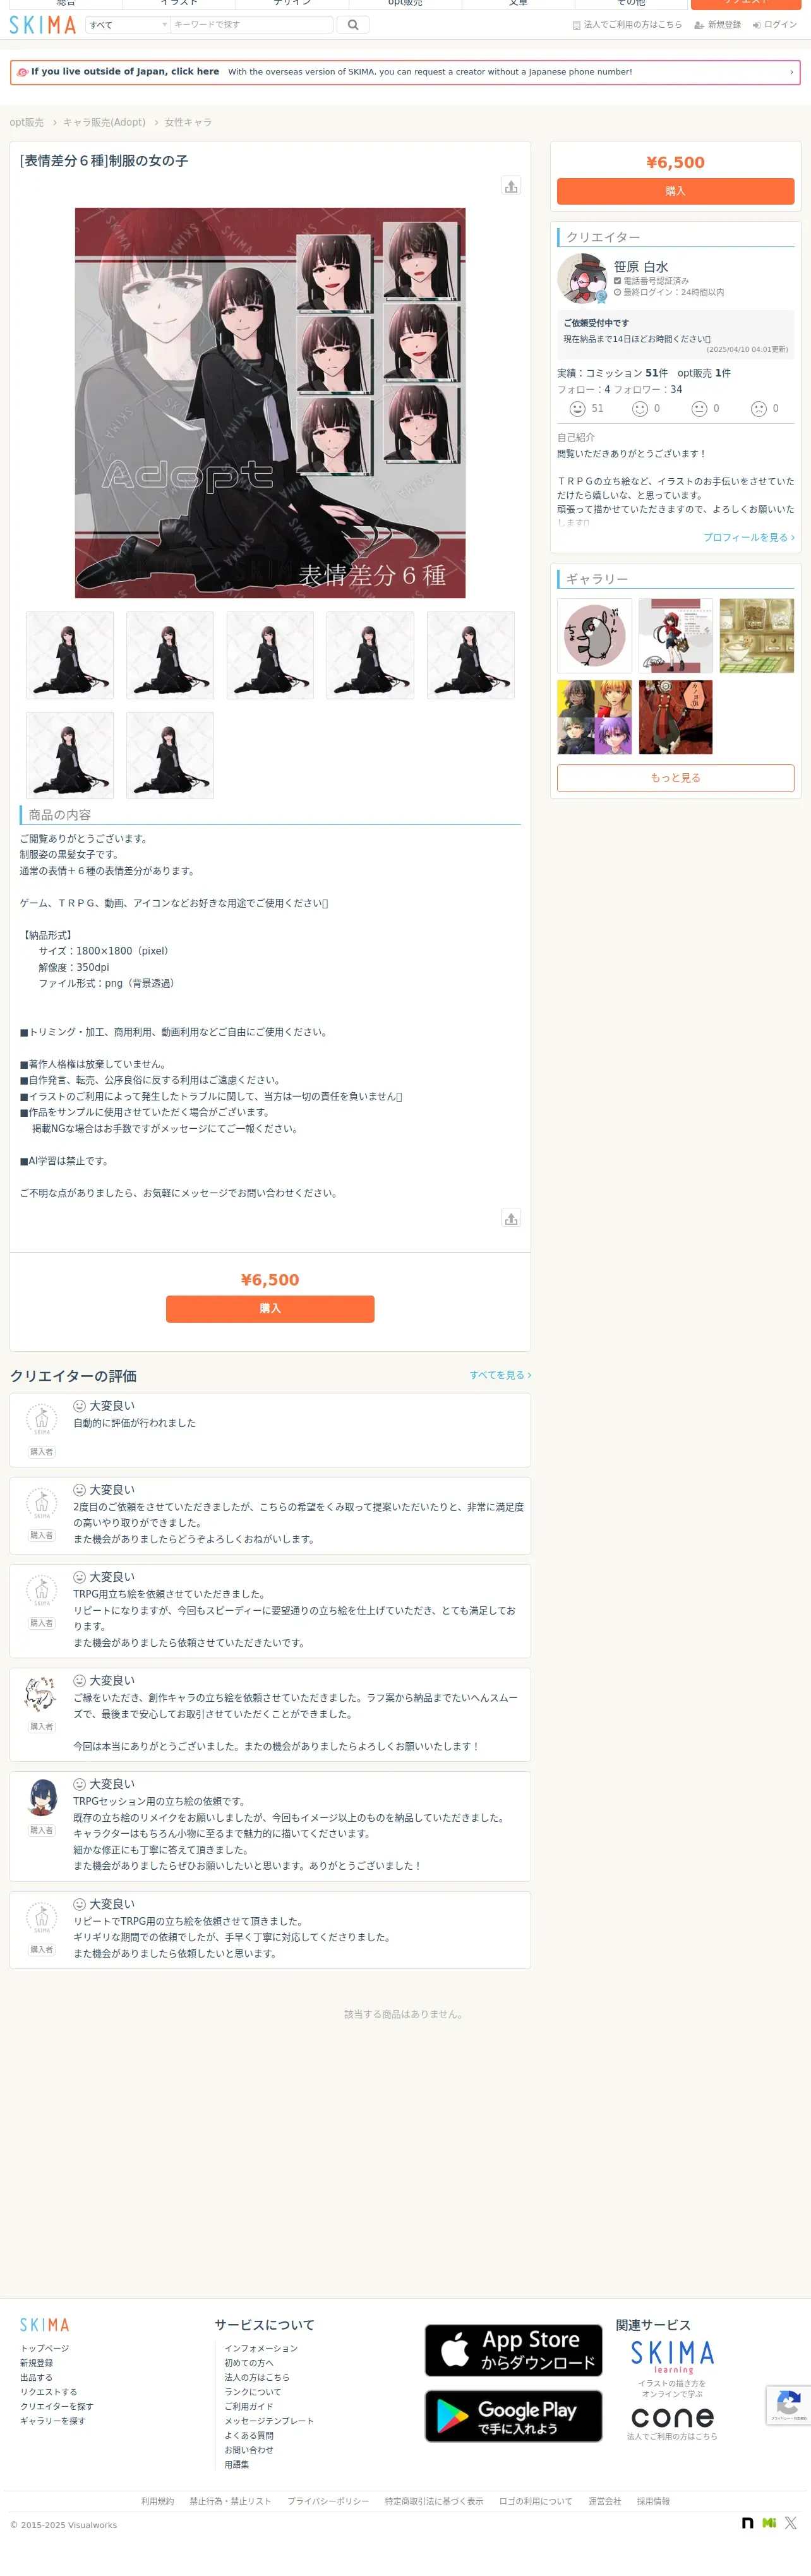Open すべてを見る reviews link

coord(500,1375)
